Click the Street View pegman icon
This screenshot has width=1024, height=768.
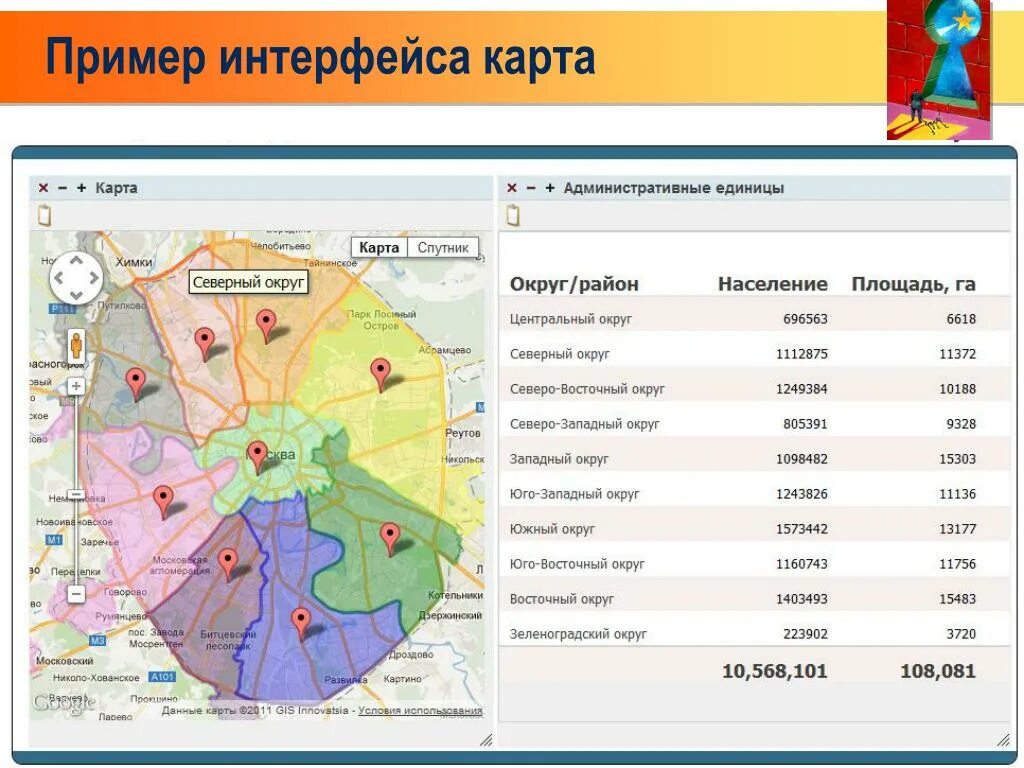pyautogui.click(x=76, y=345)
